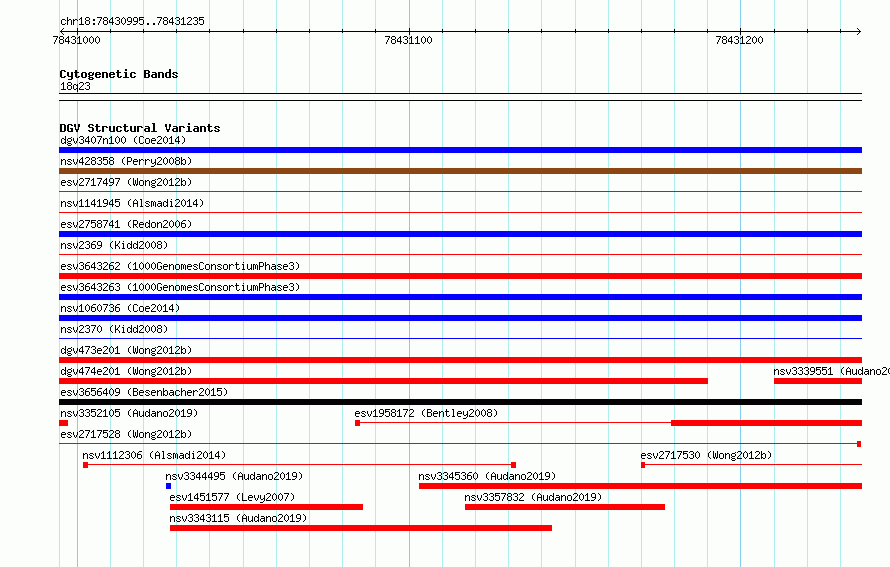Open nsv3339551 (Audano) variant label
This screenshot has height=567, width=890.
tap(831, 371)
